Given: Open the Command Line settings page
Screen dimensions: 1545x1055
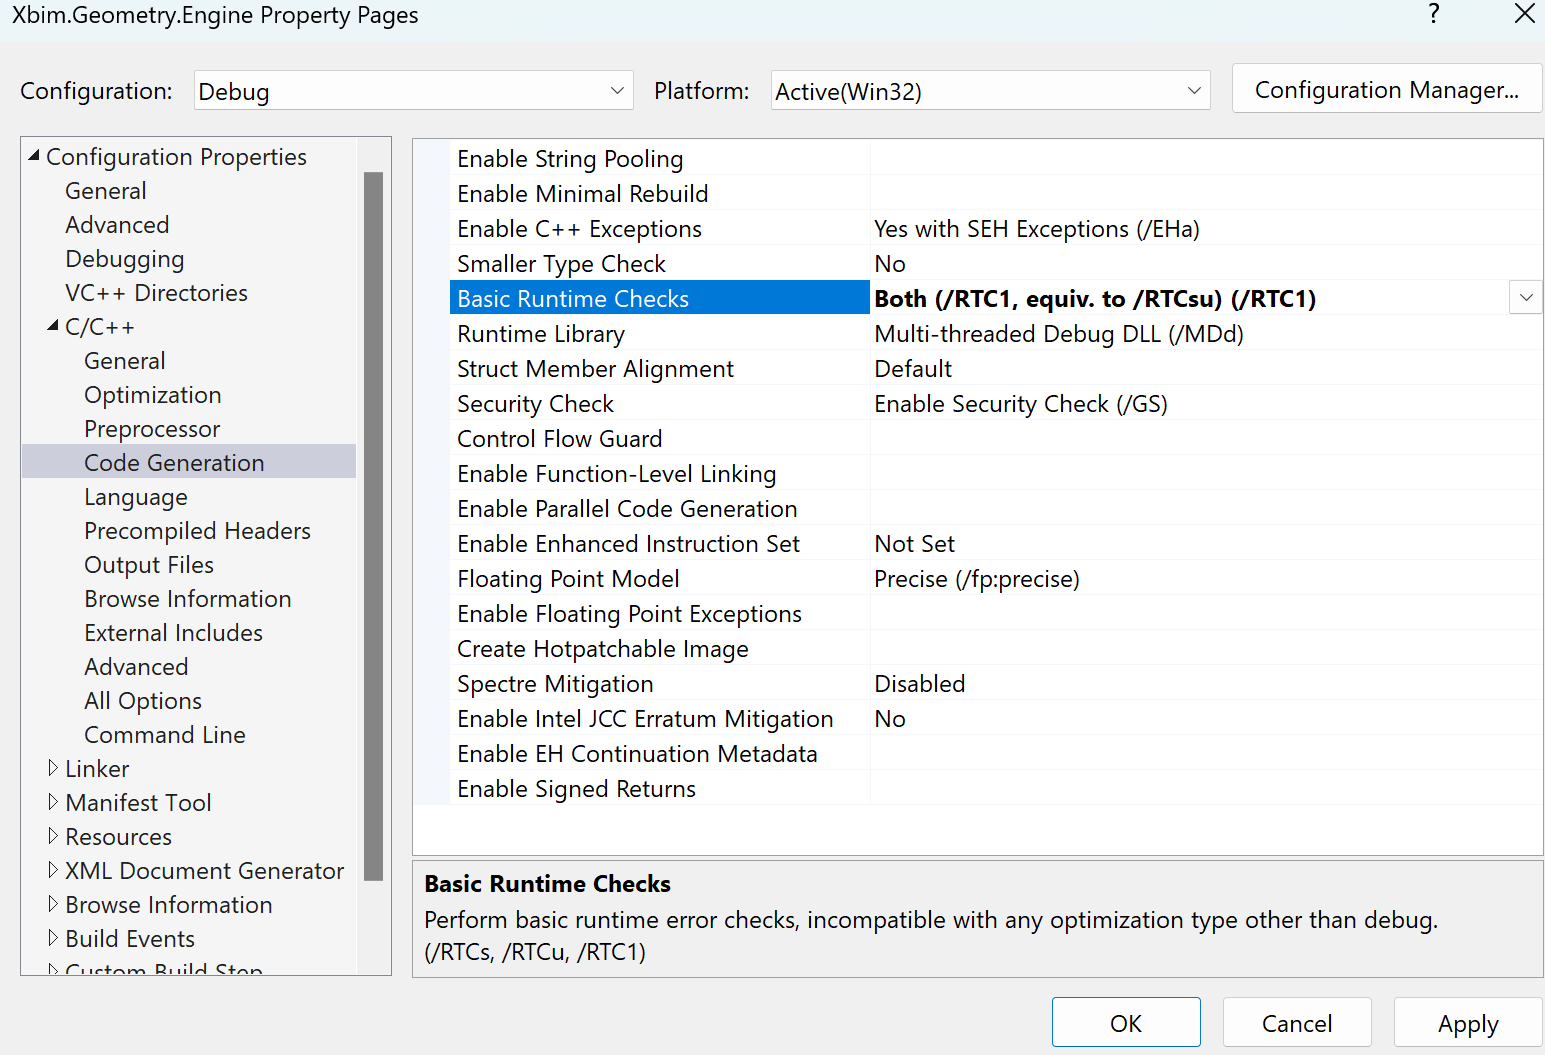Looking at the screenshot, I should [164, 734].
